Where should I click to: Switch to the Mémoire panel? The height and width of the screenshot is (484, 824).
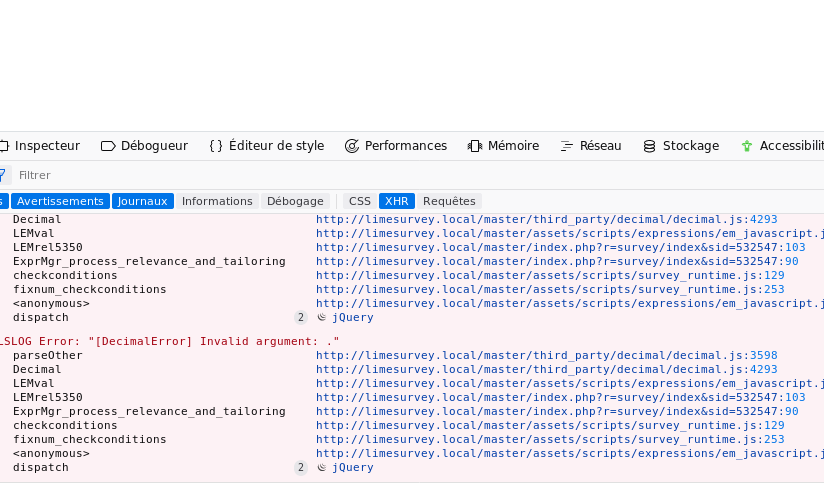[503, 146]
